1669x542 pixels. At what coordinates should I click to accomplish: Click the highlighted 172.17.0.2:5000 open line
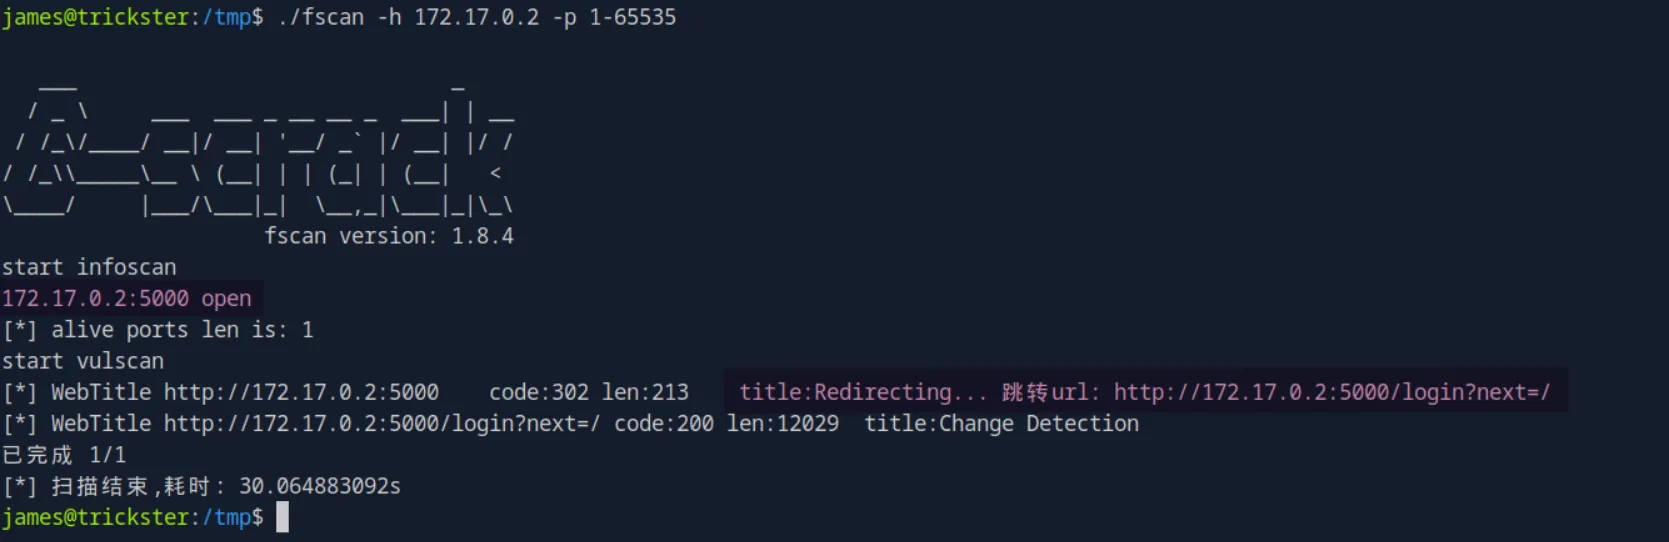pos(127,298)
